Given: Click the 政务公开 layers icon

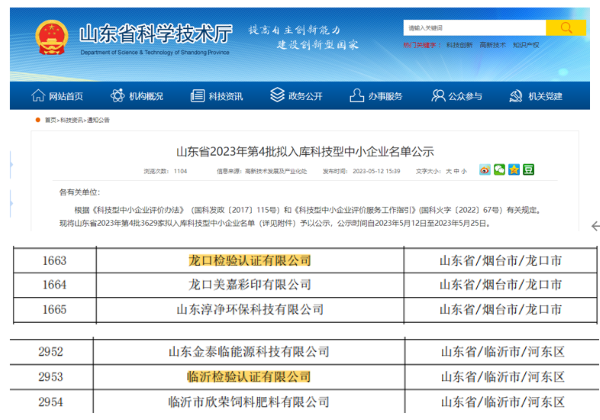Looking at the screenshot, I should tap(278, 96).
